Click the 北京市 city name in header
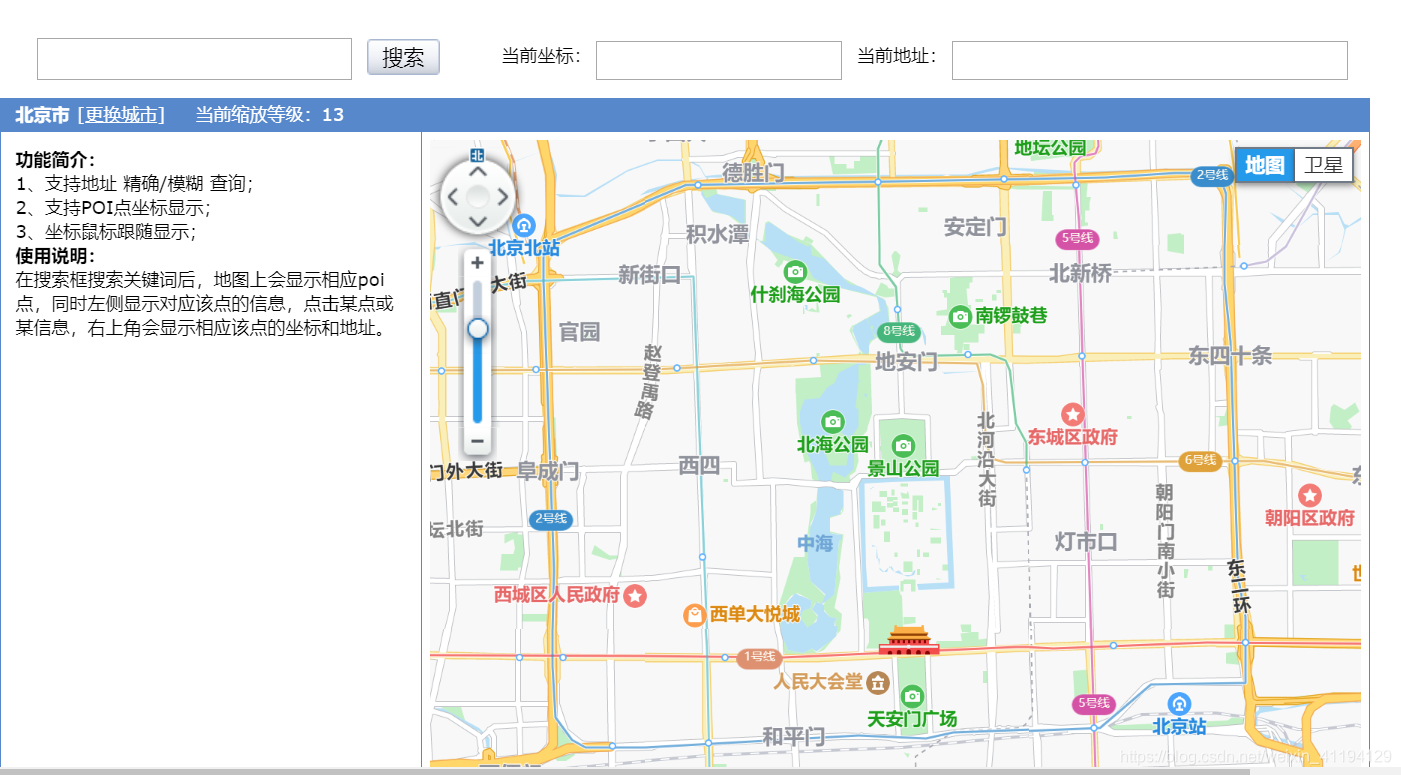Viewport: 1401px width, 775px height. (42, 115)
